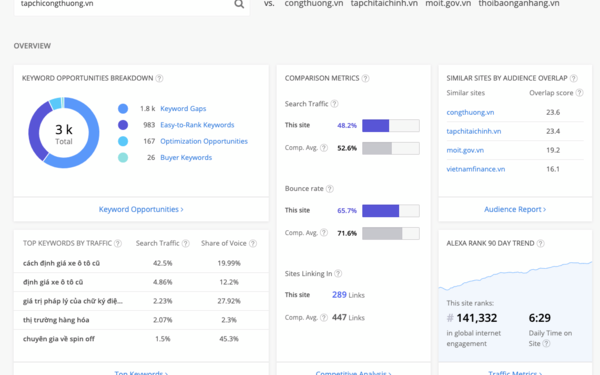
Task: Open the Audience Report link
Action: (x=515, y=209)
